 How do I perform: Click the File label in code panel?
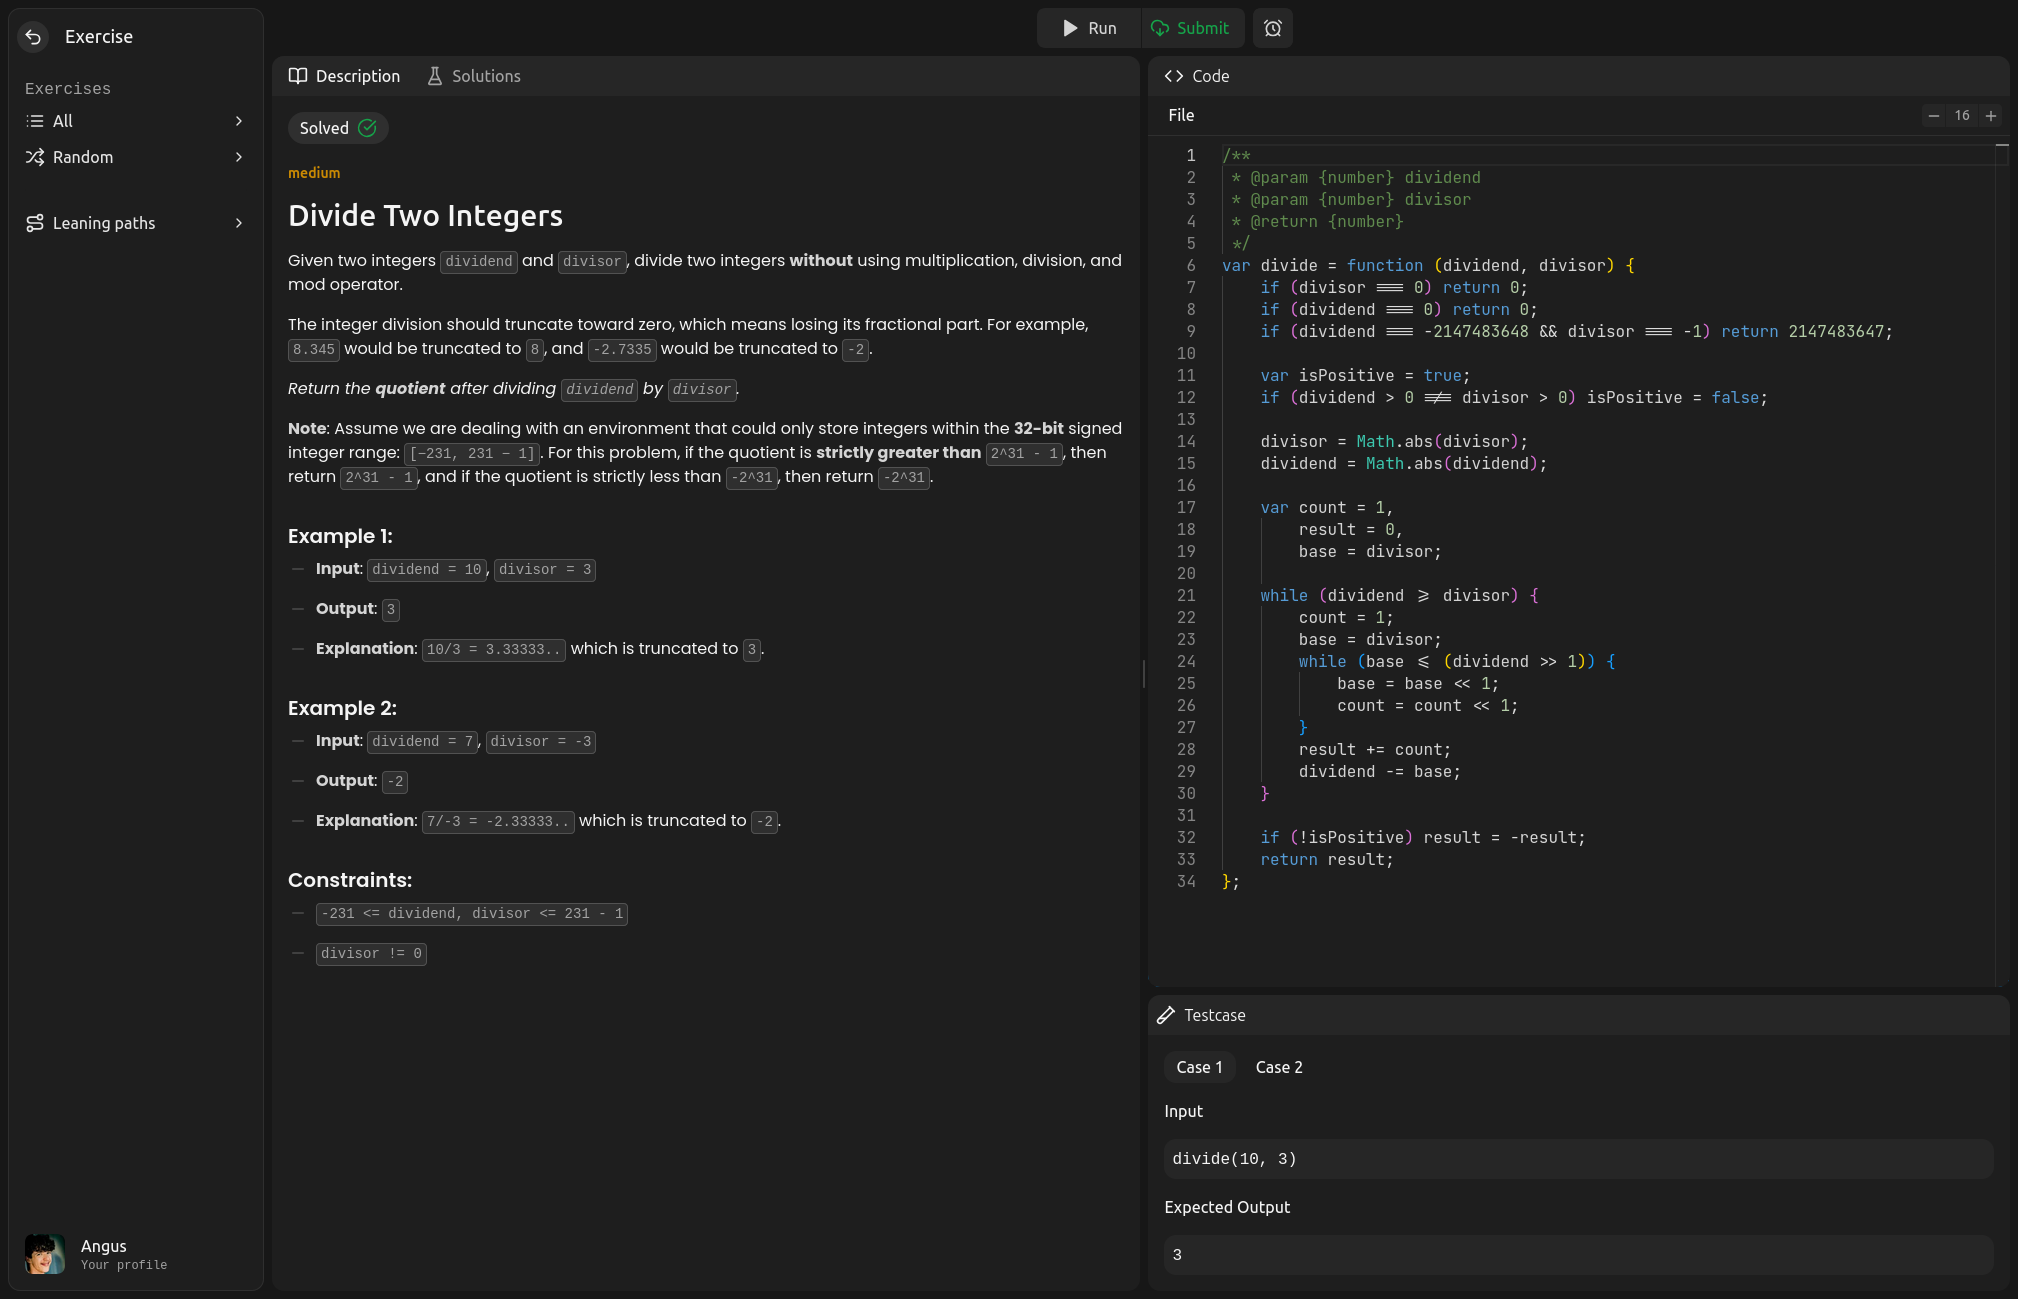1181,115
